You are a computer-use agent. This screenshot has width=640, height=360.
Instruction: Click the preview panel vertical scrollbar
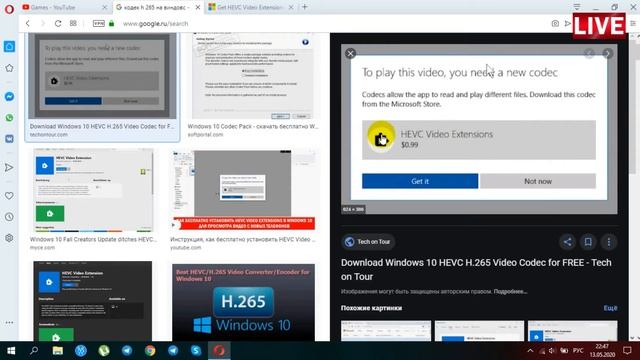[632, 106]
